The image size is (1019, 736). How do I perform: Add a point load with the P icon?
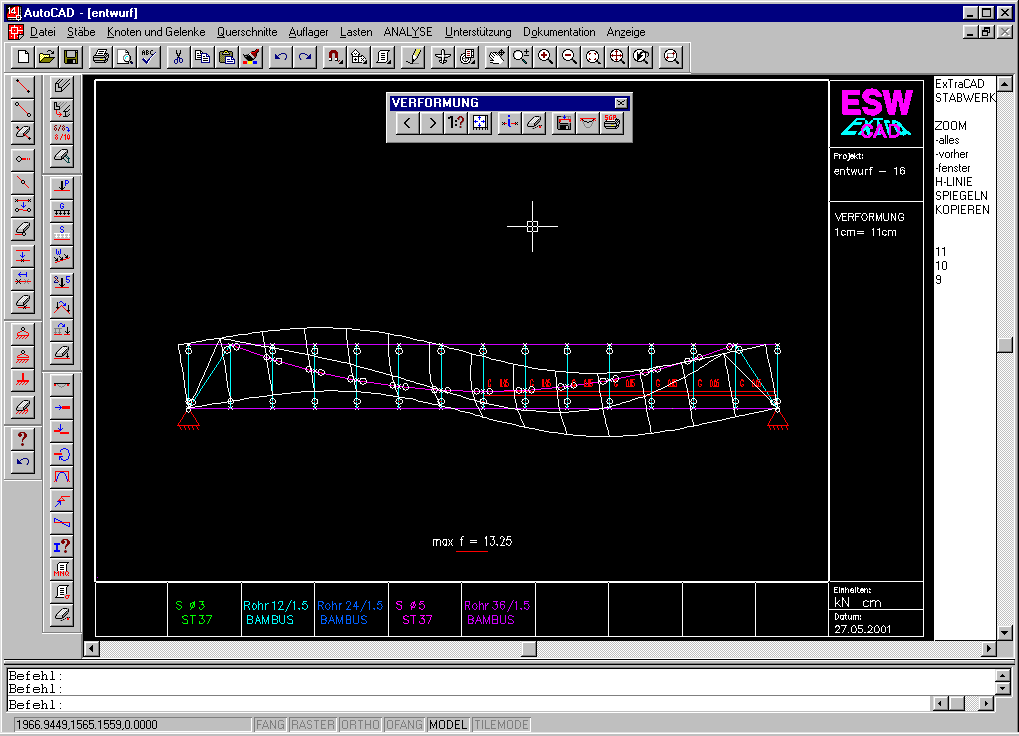62,186
